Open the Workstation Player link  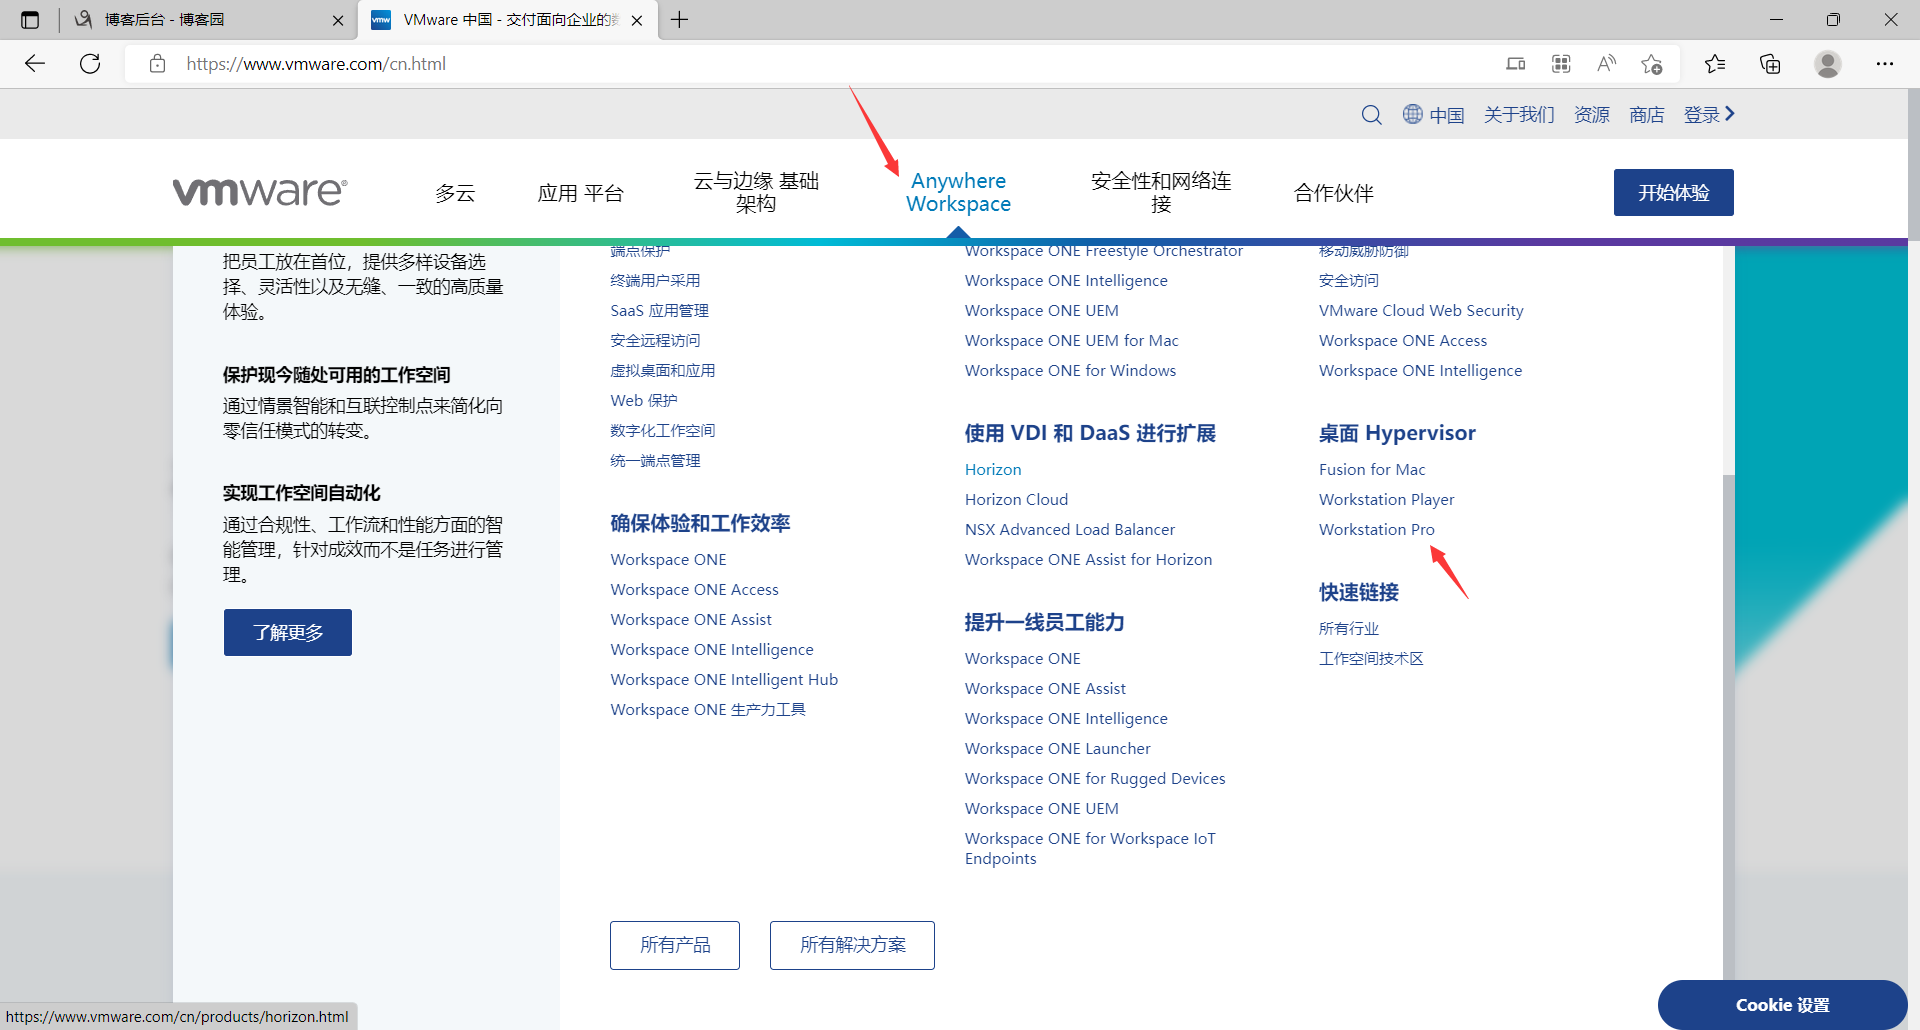point(1387,499)
